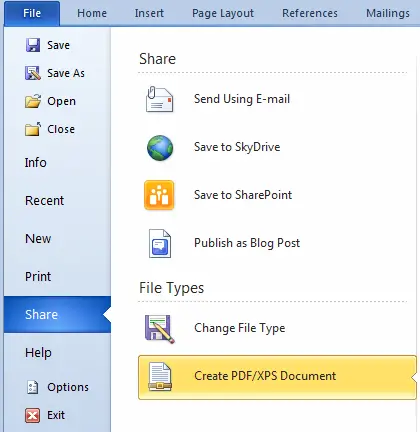The height and width of the screenshot is (432, 420).
Task: Switch to the Page Layout tab
Action: point(223,13)
